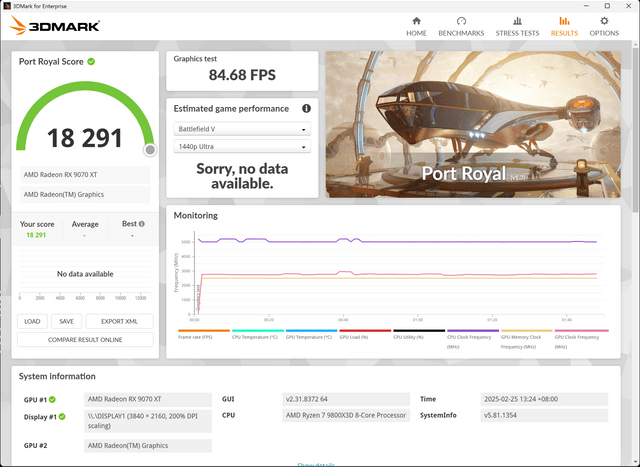Click the DISPLAY1 3840 × 2160 field
The height and width of the screenshot is (467, 640).
coord(148,421)
